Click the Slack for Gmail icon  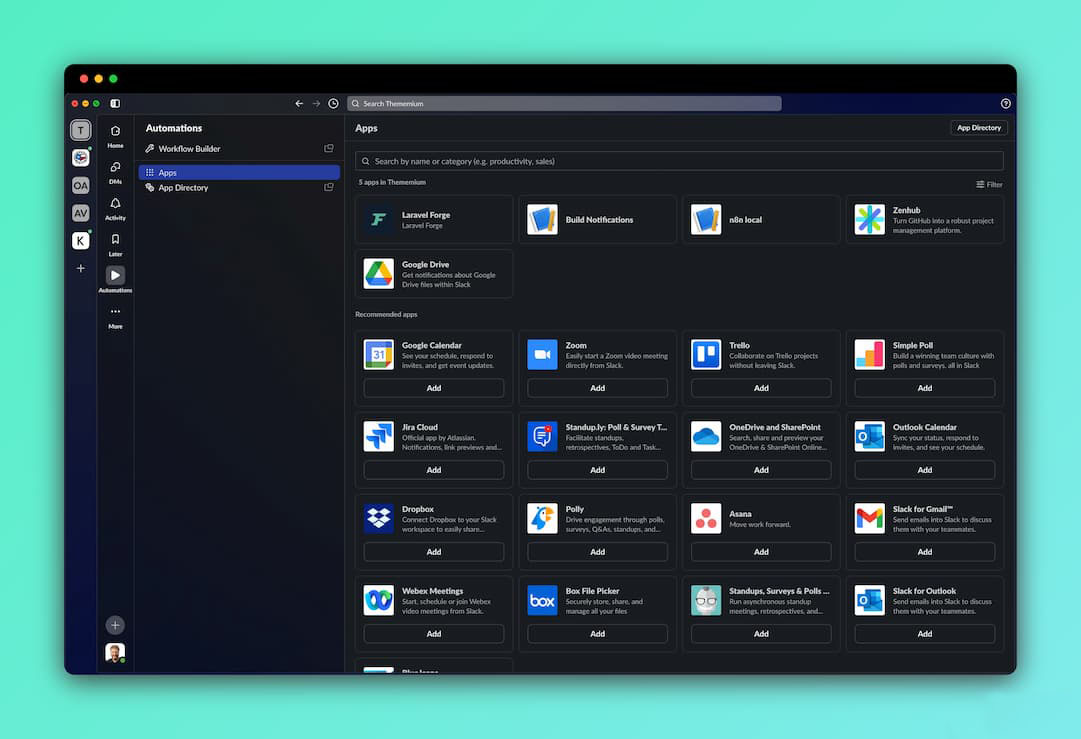pos(869,518)
